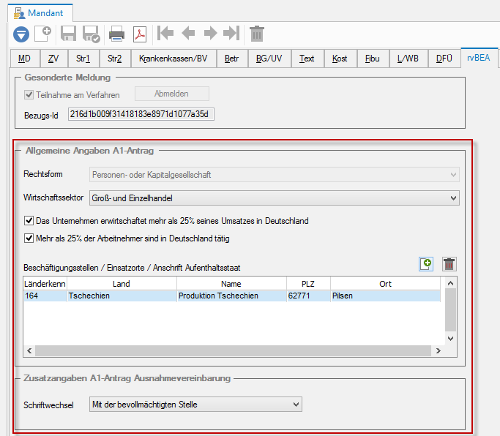Go to previous record arrow
Viewport: 500px width, 436px height.
click(x=188, y=33)
